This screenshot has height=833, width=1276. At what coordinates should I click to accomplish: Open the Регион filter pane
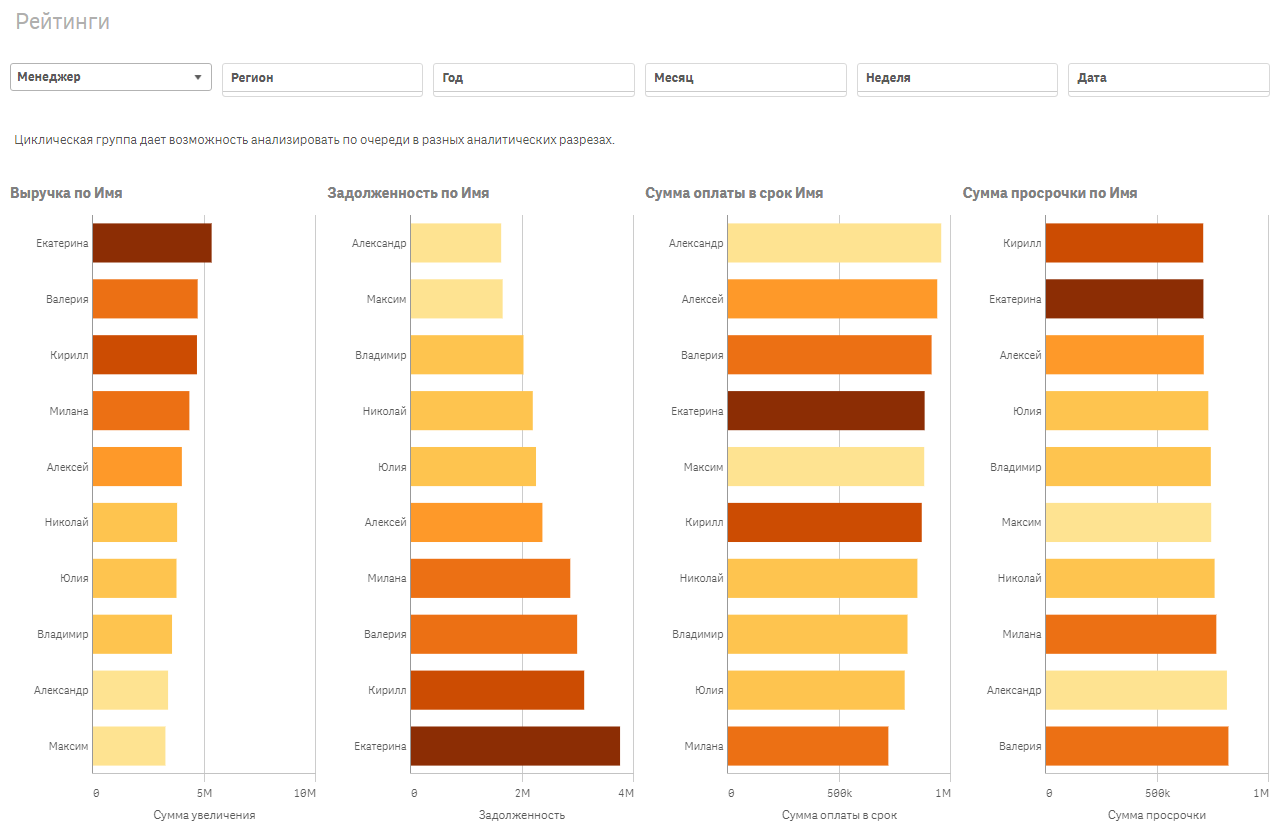[x=322, y=78]
